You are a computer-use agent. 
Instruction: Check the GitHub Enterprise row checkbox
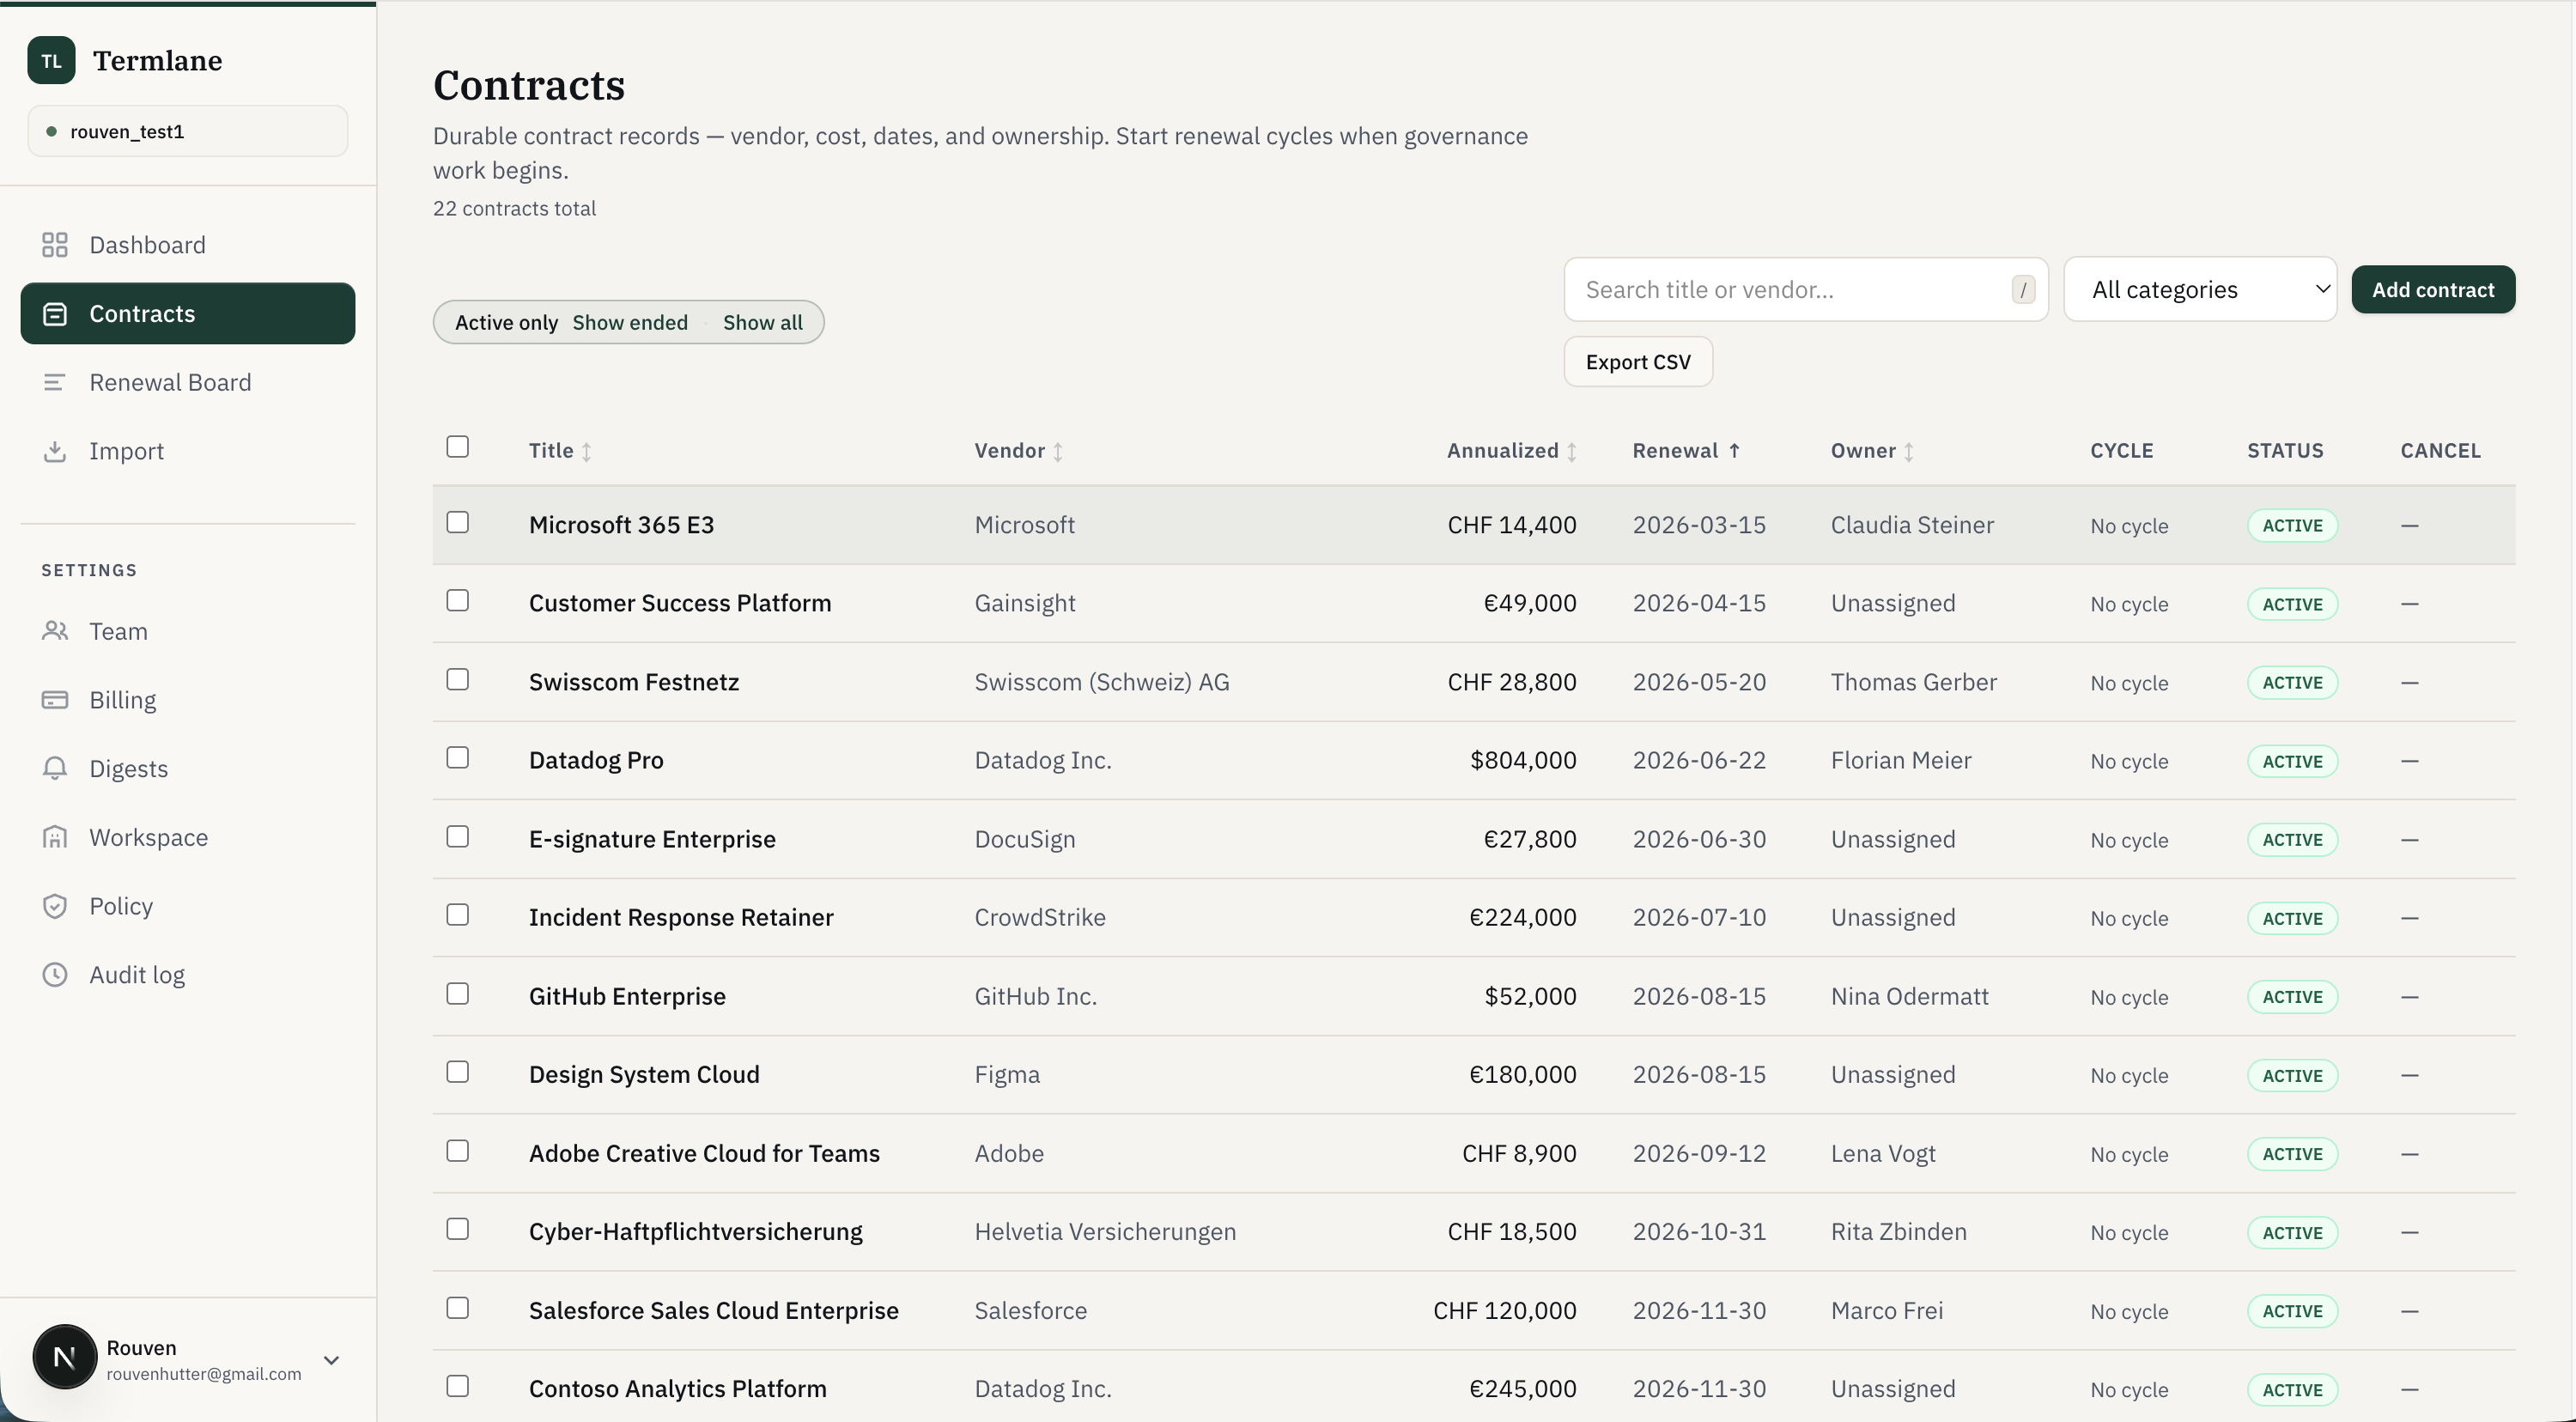coord(457,993)
